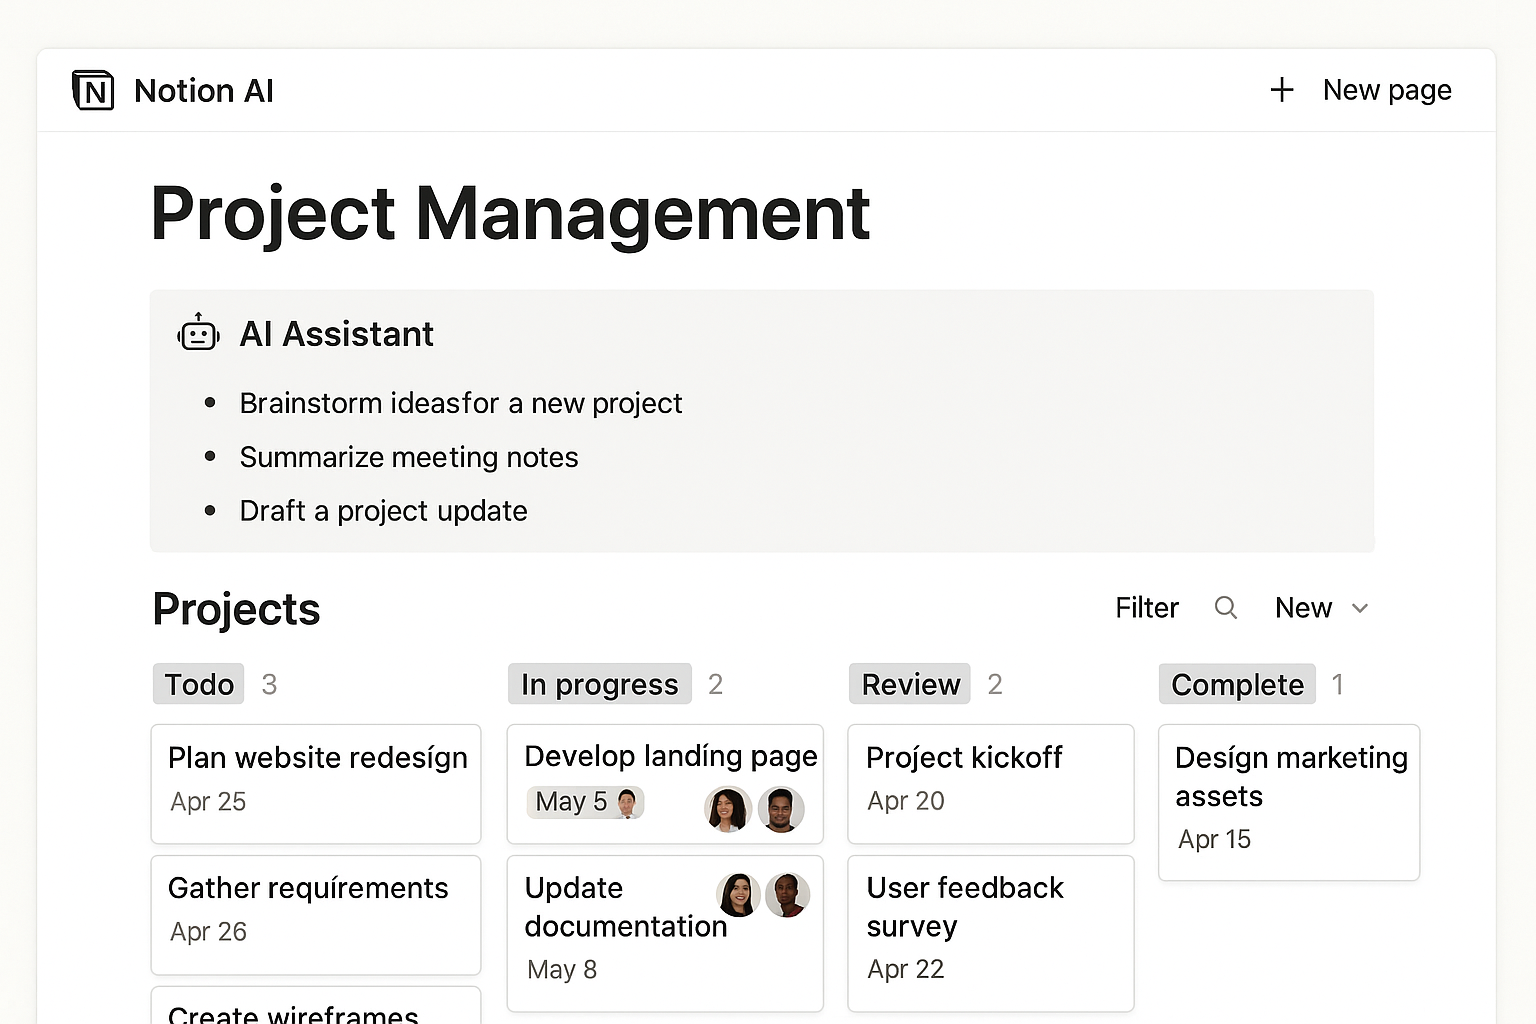
Task: Click the man's avatar on Develop landing page
Action: (x=781, y=809)
